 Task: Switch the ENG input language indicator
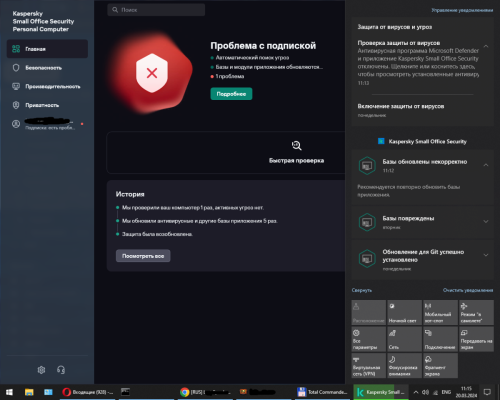click(x=446, y=392)
